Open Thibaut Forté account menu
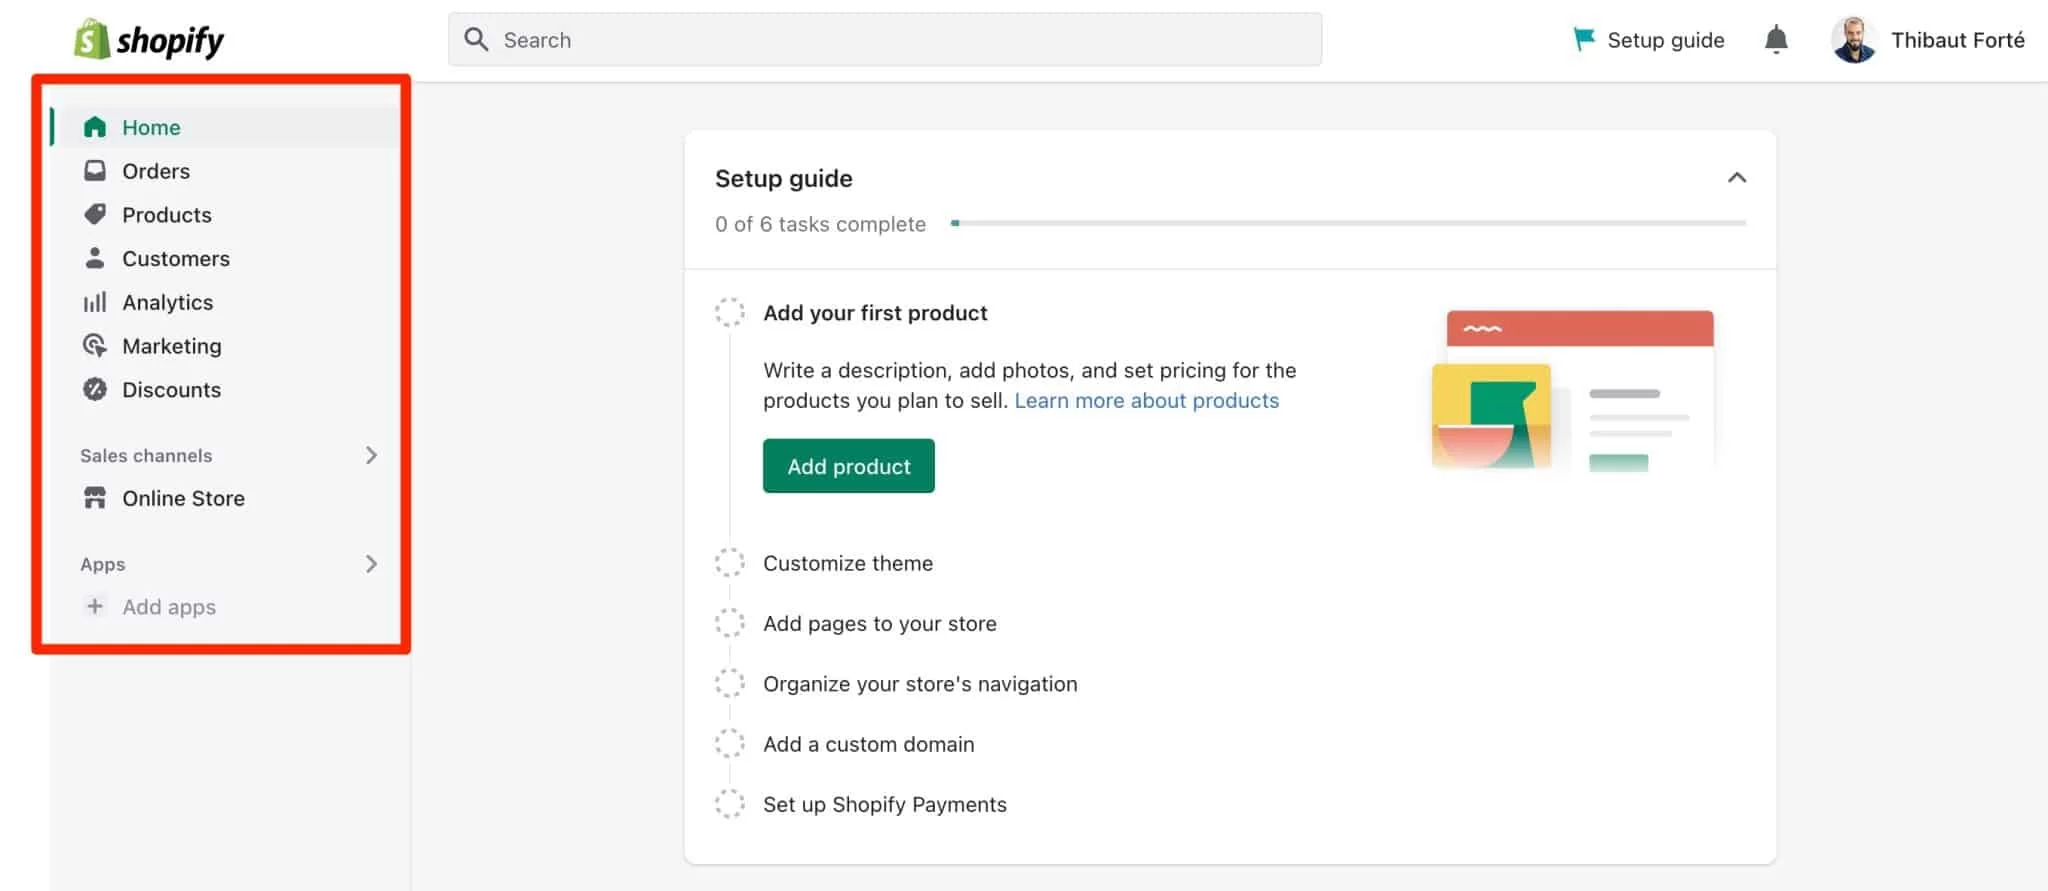The height and width of the screenshot is (891, 2048). click(1957, 40)
